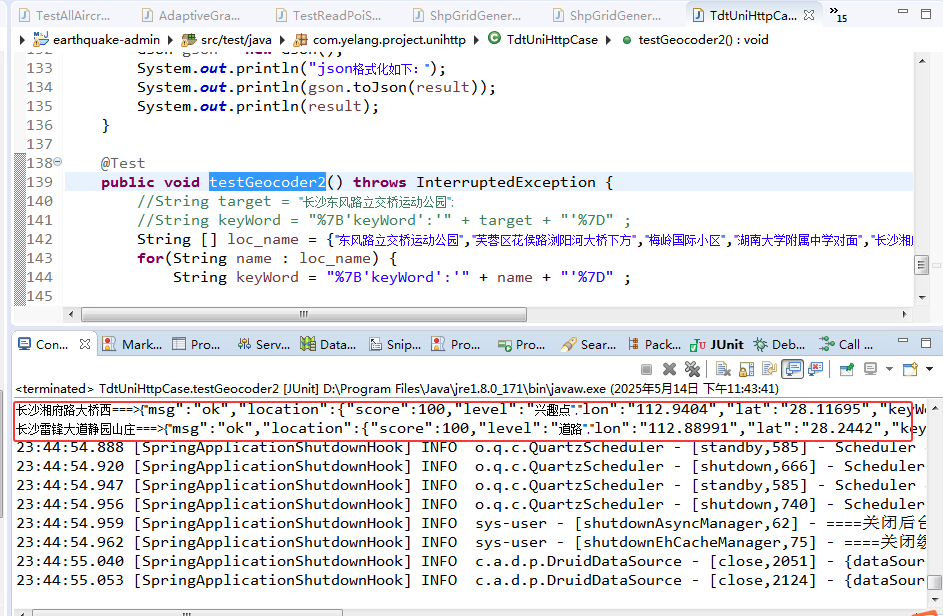Click the green method dot beside testGeocoder2()
Viewport: 943px width, 616px height.
(627, 40)
